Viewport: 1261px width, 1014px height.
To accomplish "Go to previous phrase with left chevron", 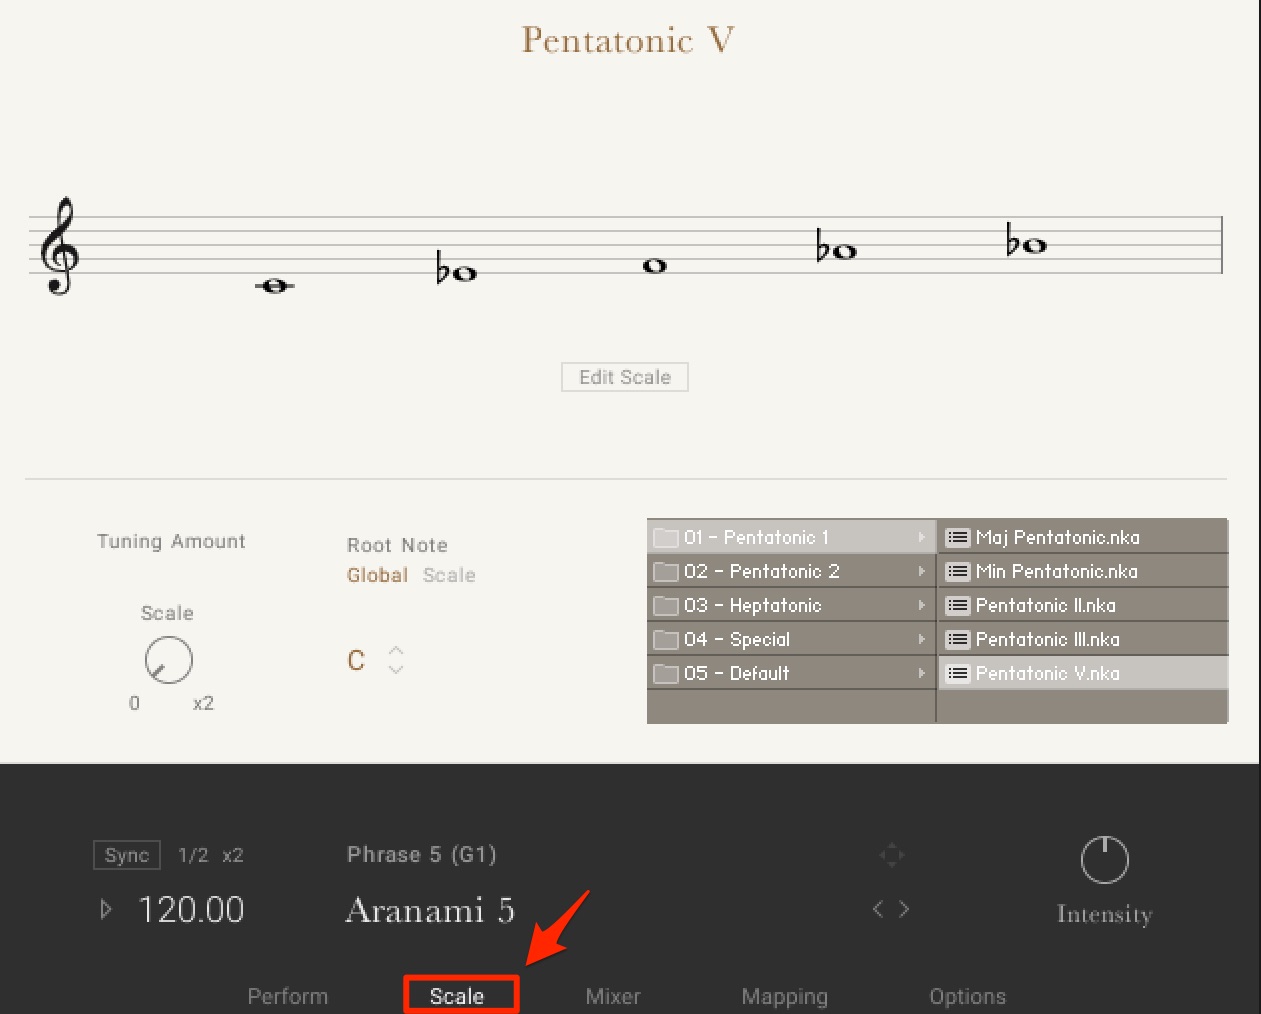I will click(x=878, y=909).
